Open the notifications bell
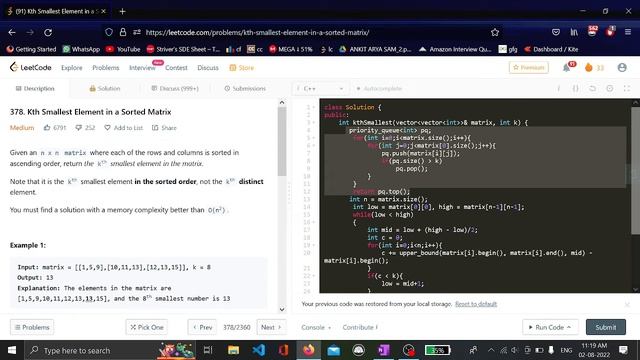This screenshot has width=640, height=360. click(x=567, y=68)
